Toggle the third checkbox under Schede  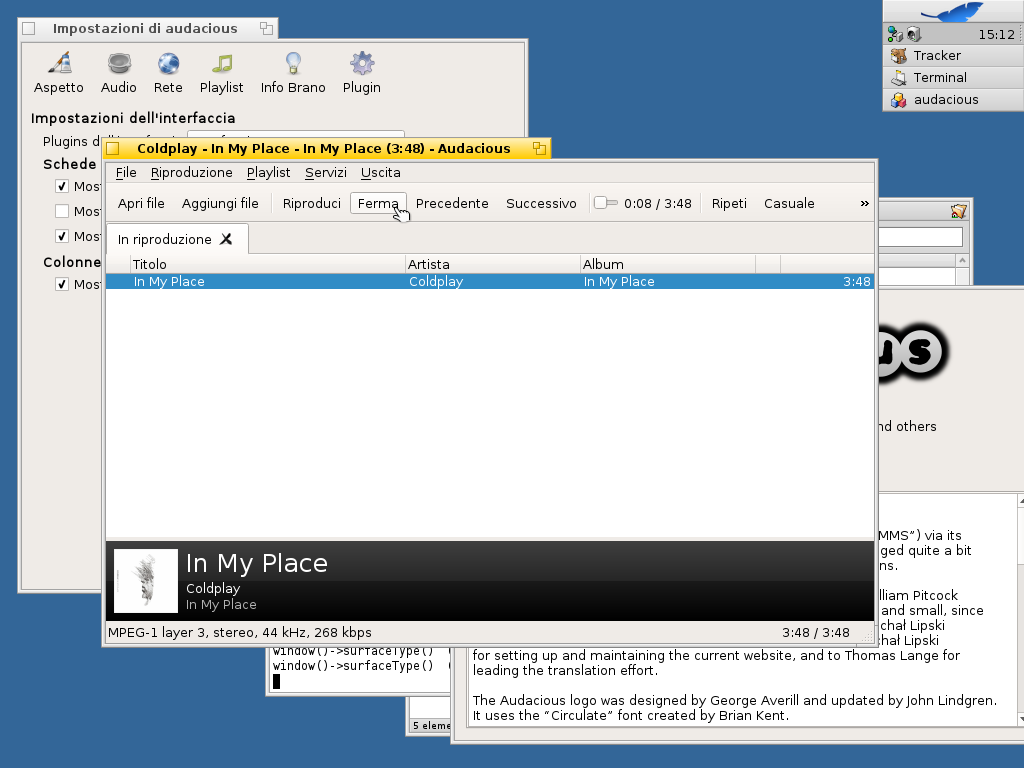point(62,236)
